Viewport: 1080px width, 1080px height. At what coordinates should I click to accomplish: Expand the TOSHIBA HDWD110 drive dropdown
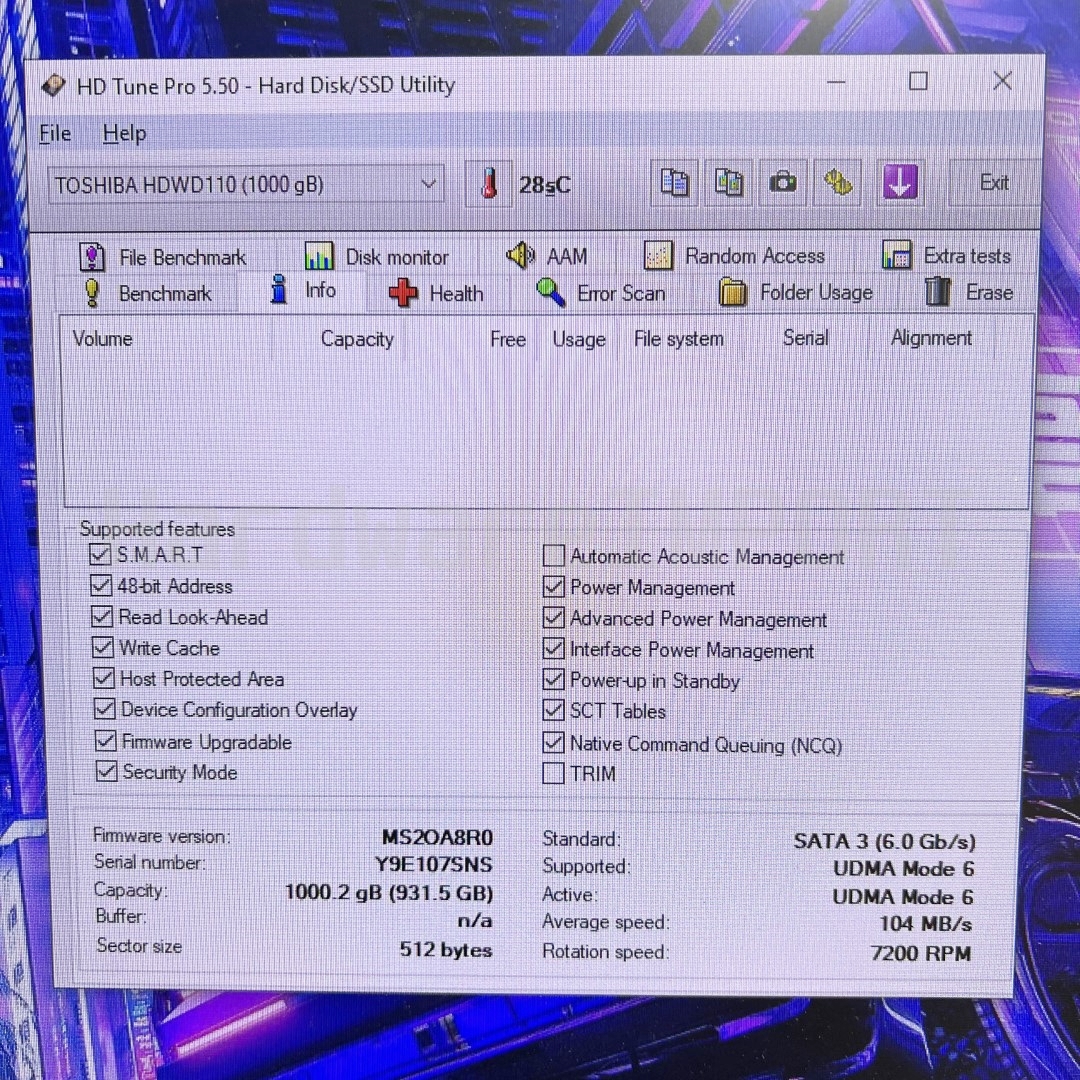click(x=428, y=185)
